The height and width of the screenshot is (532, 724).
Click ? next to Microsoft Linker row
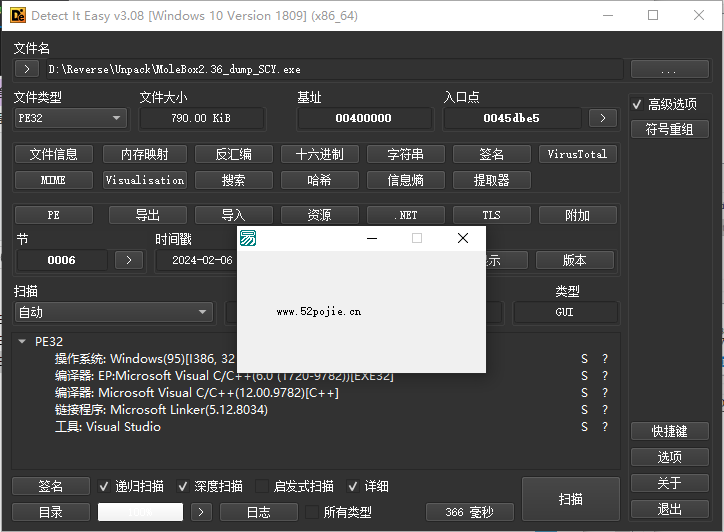pos(605,410)
